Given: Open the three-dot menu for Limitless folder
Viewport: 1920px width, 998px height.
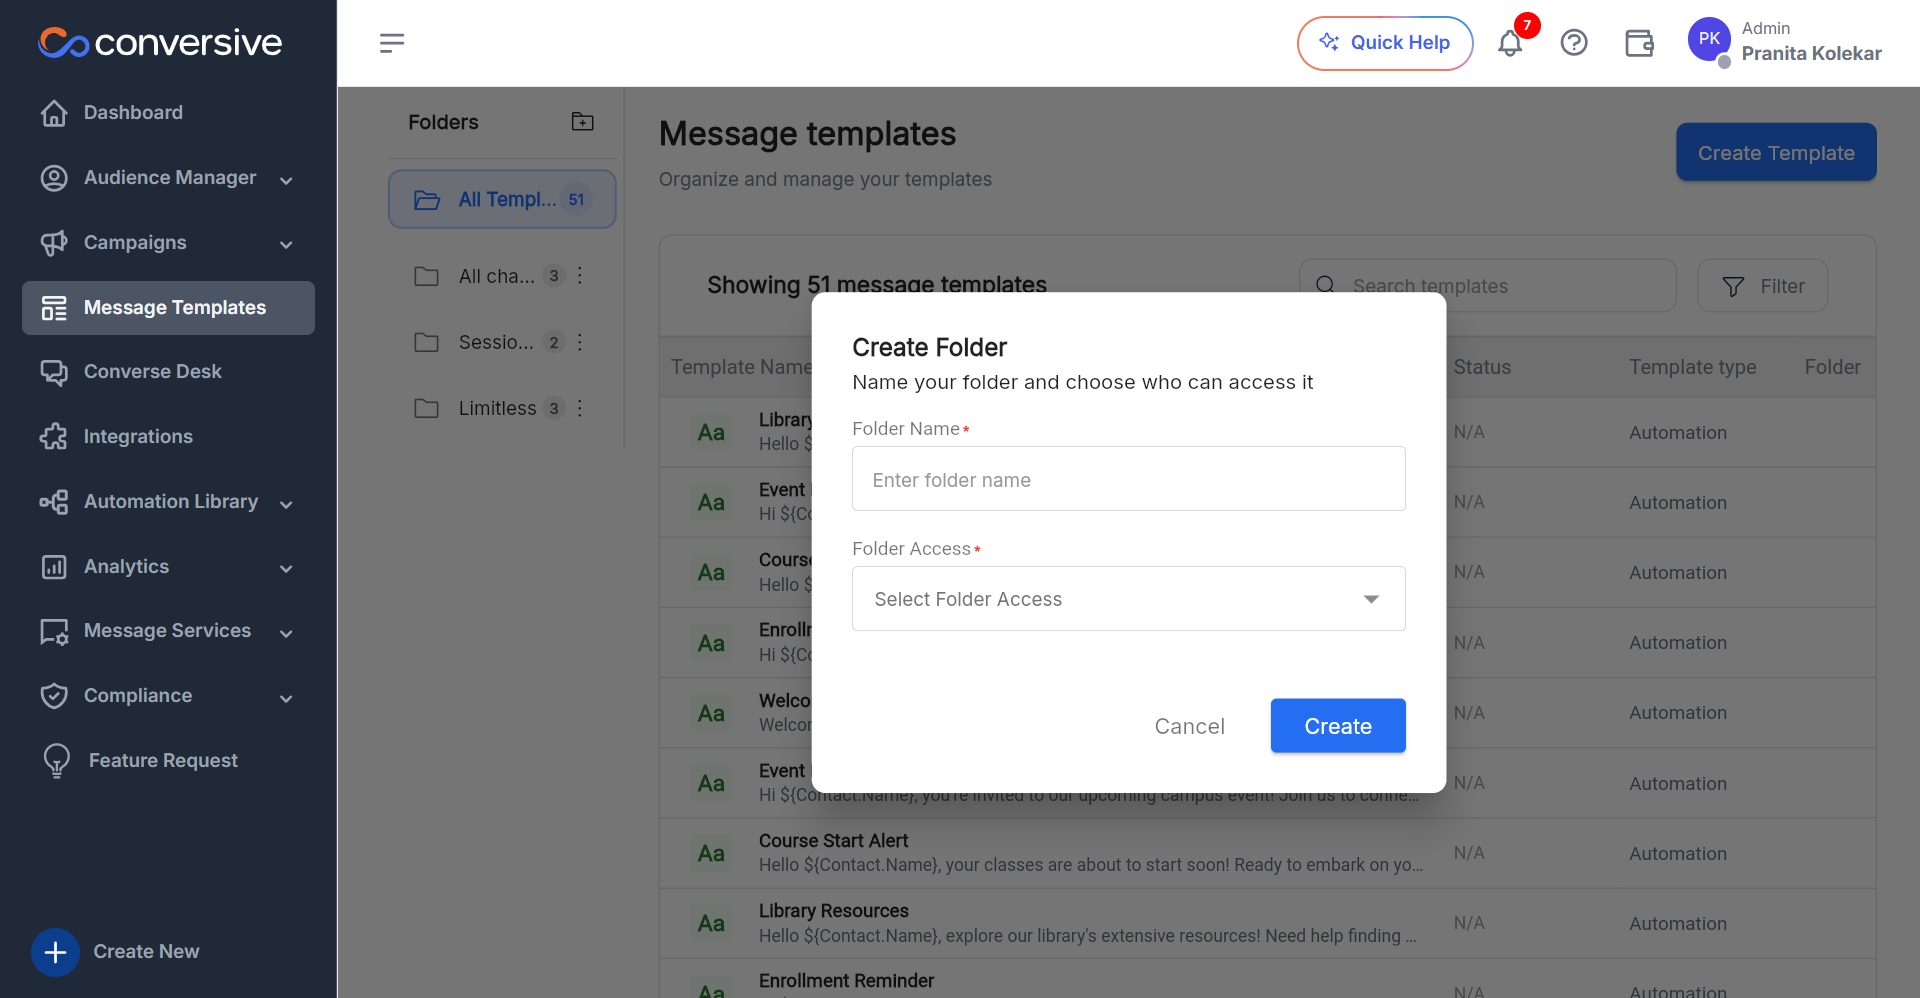Looking at the screenshot, I should coord(580,408).
